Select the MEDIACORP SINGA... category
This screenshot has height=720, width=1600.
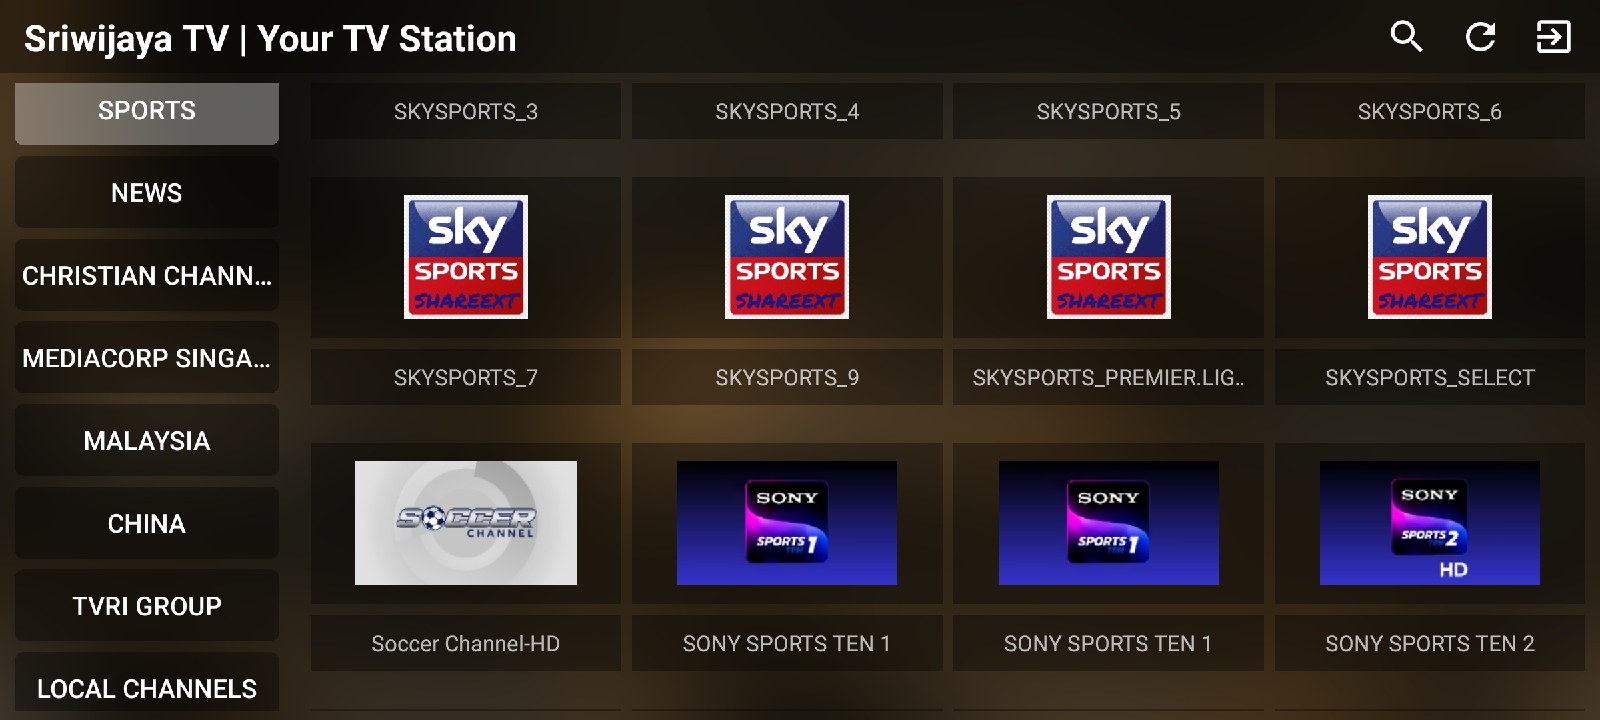click(147, 358)
